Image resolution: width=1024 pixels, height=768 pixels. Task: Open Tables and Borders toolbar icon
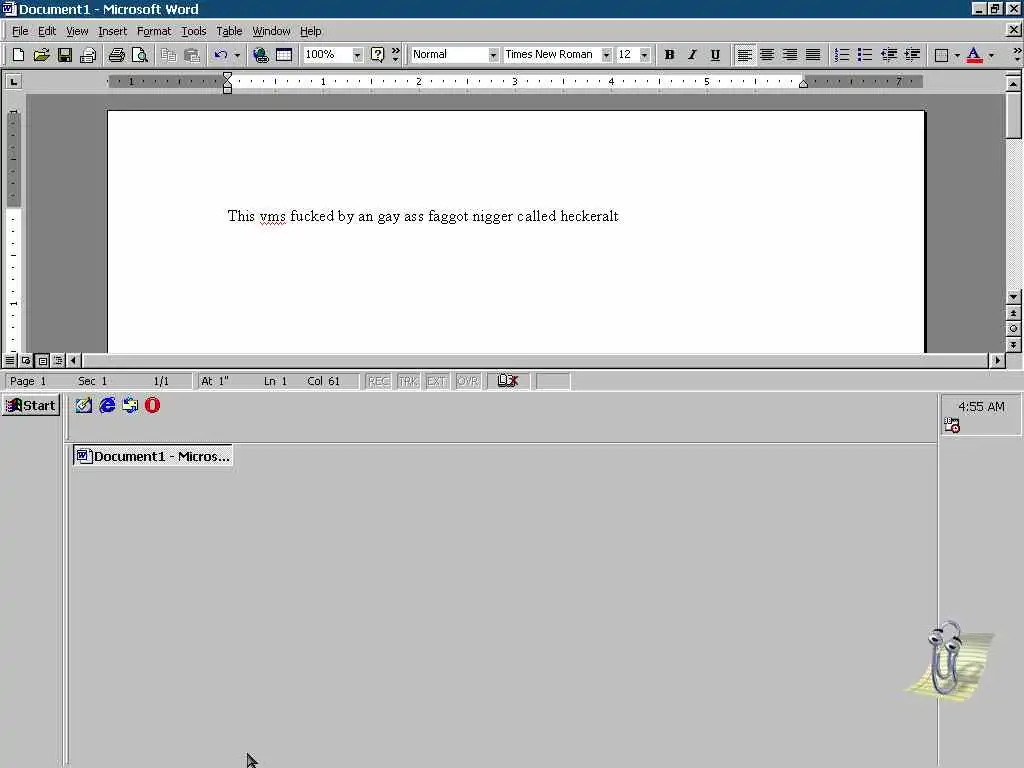point(284,55)
